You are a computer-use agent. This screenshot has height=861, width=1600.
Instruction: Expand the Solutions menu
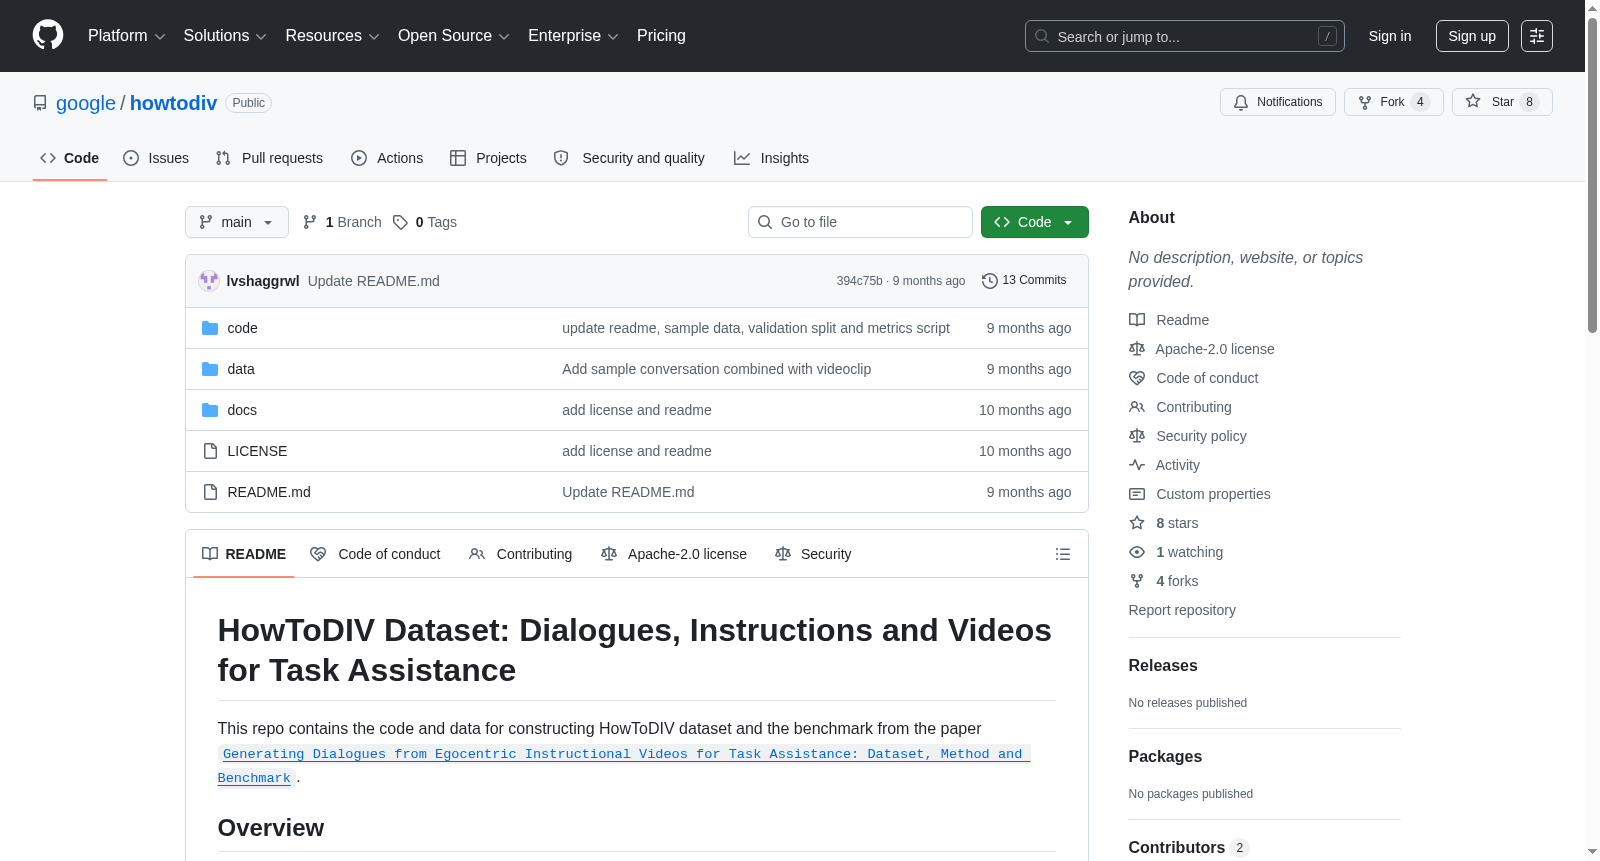[225, 36]
